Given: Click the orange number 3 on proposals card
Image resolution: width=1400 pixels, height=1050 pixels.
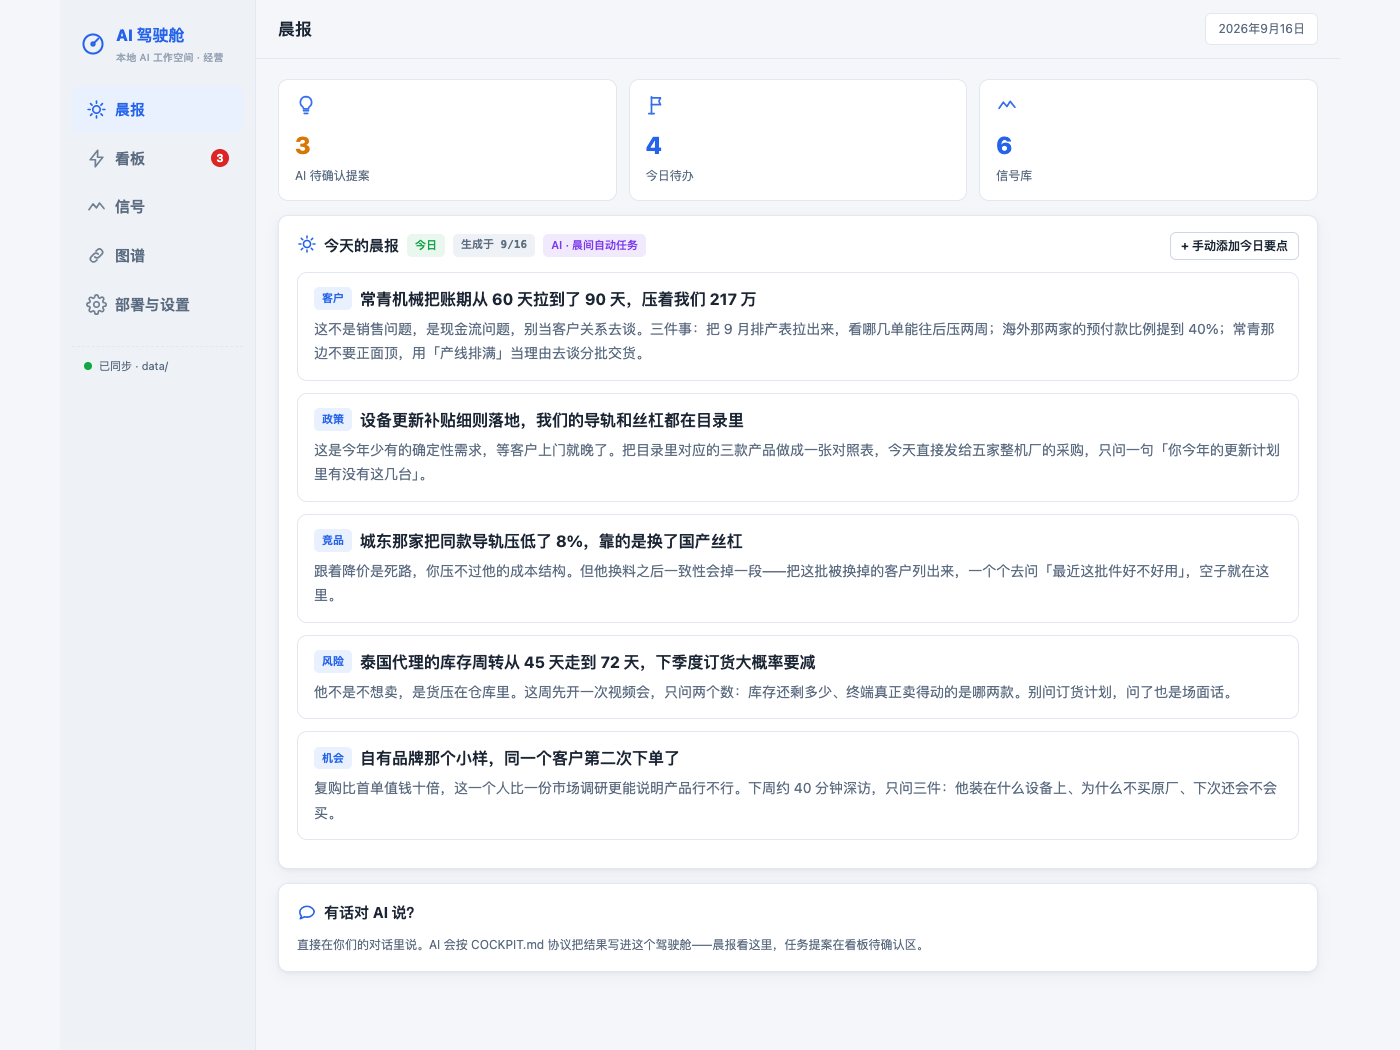Looking at the screenshot, I should pos(303,146).
